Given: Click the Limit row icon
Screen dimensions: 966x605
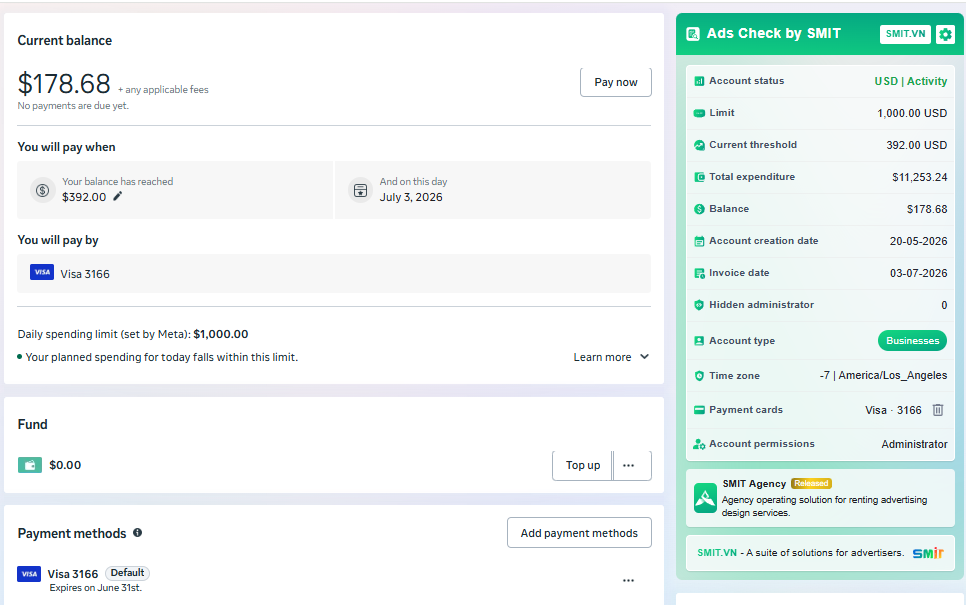Looking at the screenshot, I should pyautogui.click(x=699, y=113).
